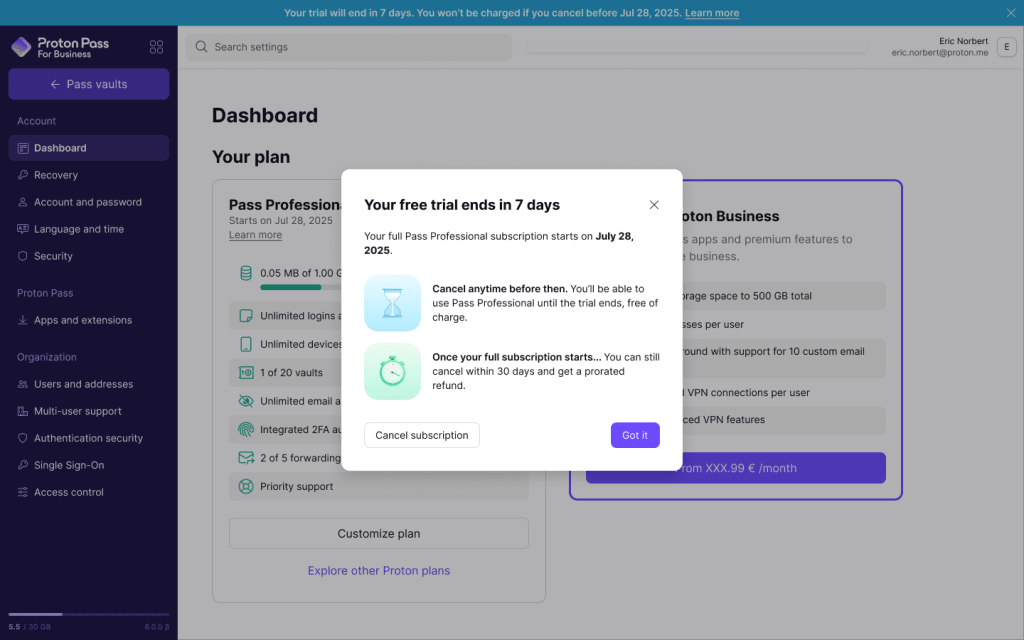Click the Apps and extensions download icon

point(23,320)
